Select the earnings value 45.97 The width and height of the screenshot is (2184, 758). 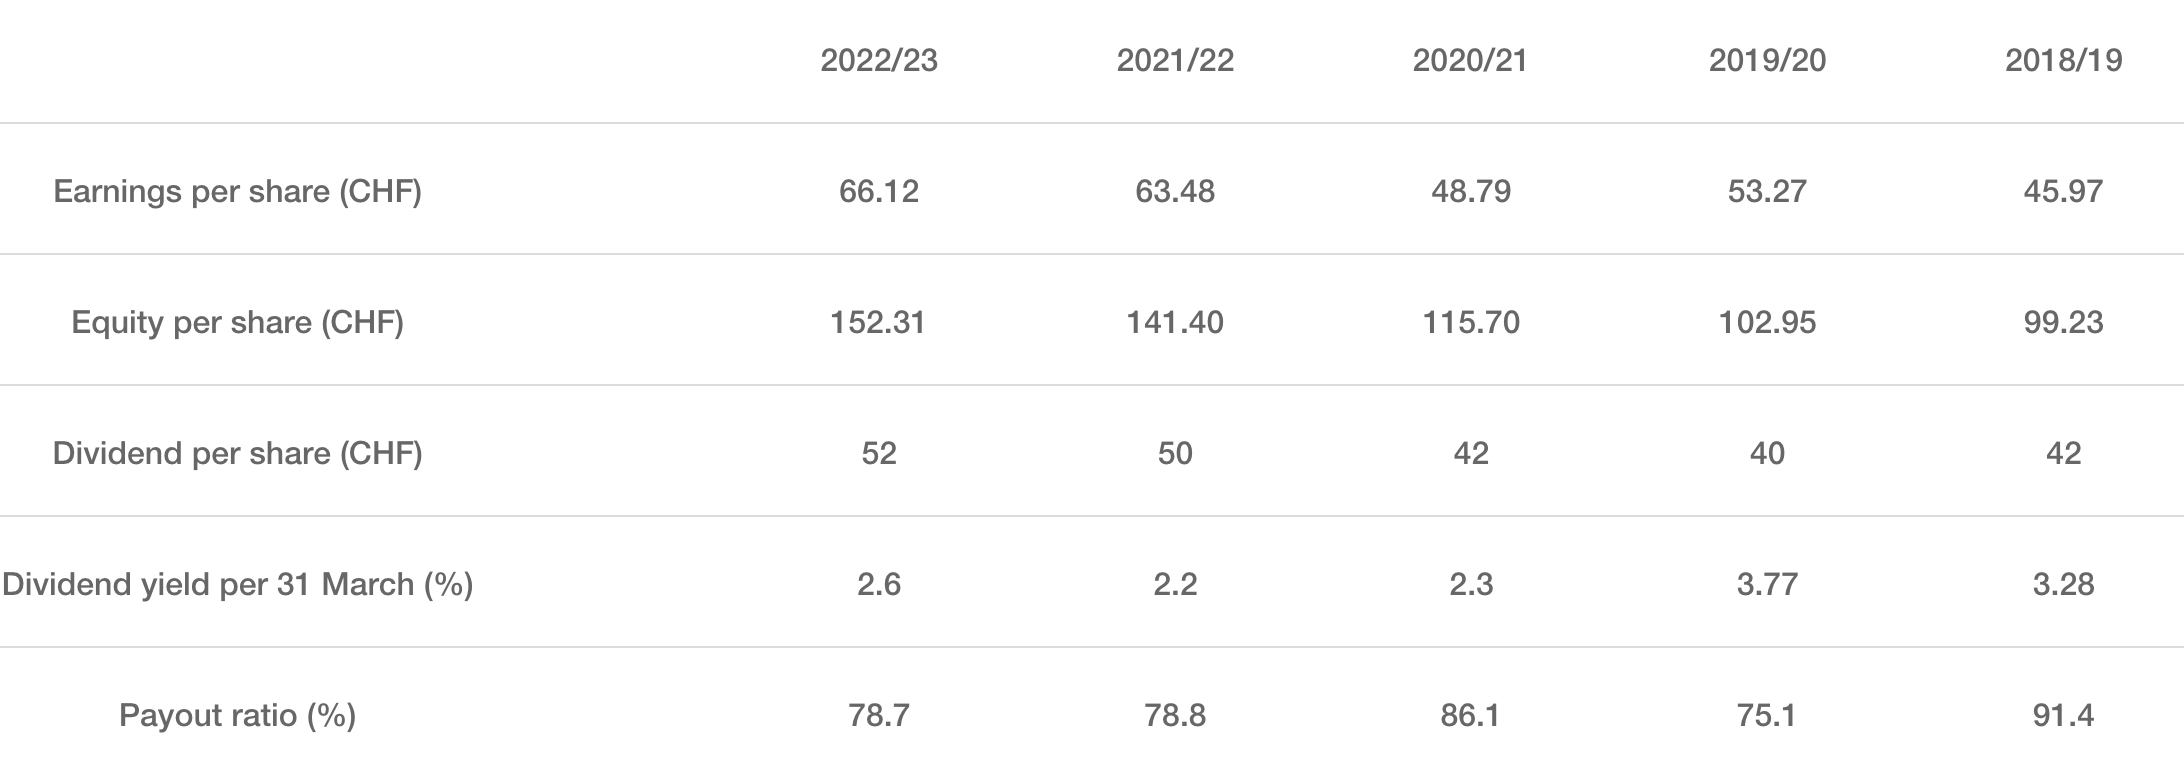point(2063,191)
